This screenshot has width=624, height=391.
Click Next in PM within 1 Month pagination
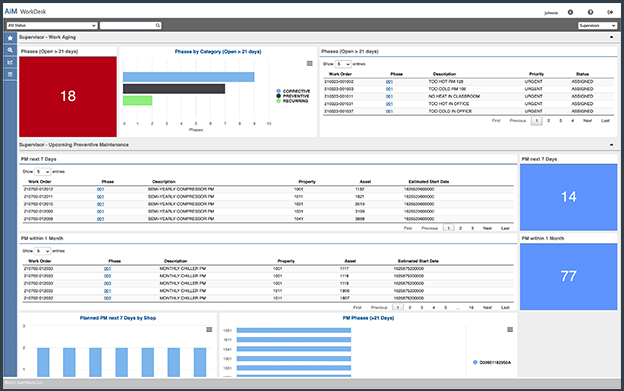[487, 307]
